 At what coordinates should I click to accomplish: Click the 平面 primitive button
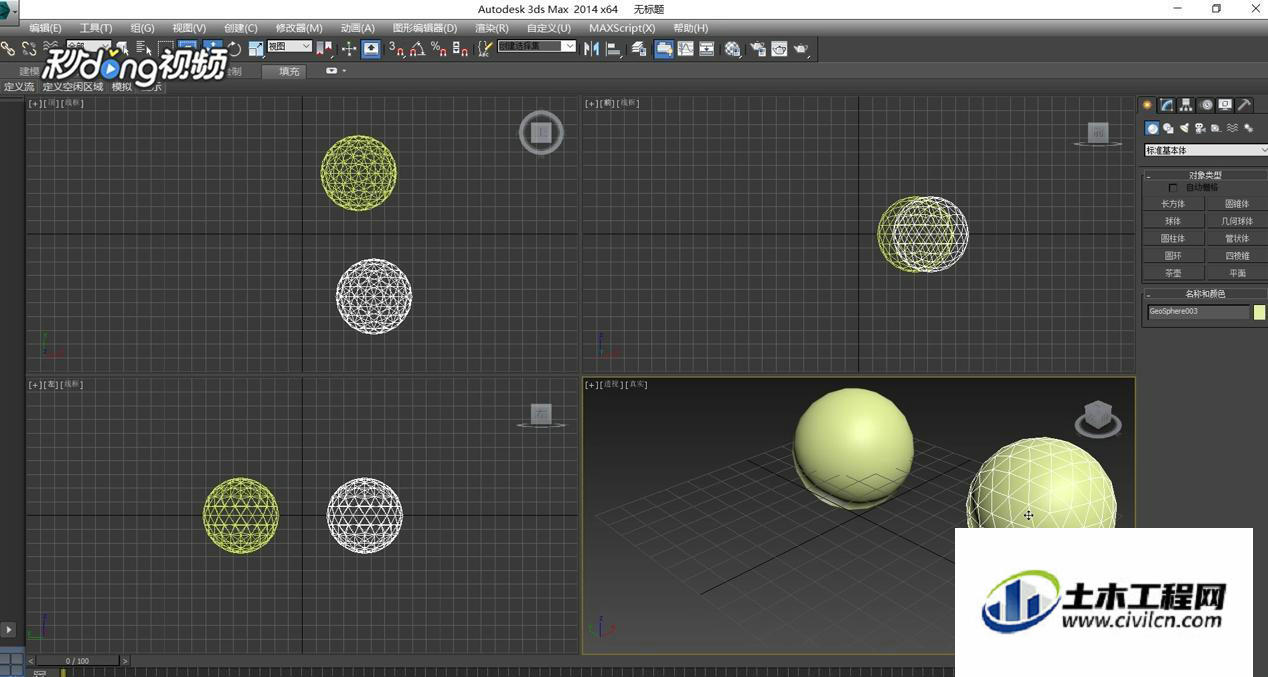click(x=1237, y=273)
